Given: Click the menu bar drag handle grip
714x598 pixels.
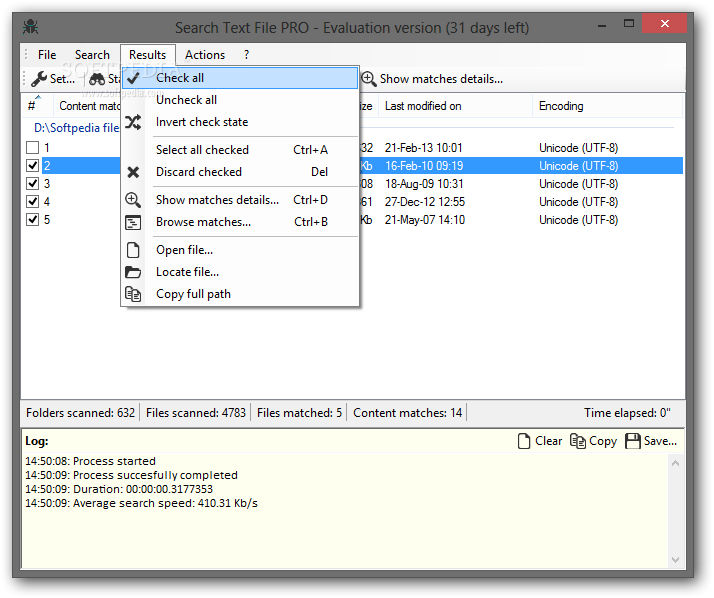Looking at the screenshot, I should pyautogui.click(x=26, y=55).
